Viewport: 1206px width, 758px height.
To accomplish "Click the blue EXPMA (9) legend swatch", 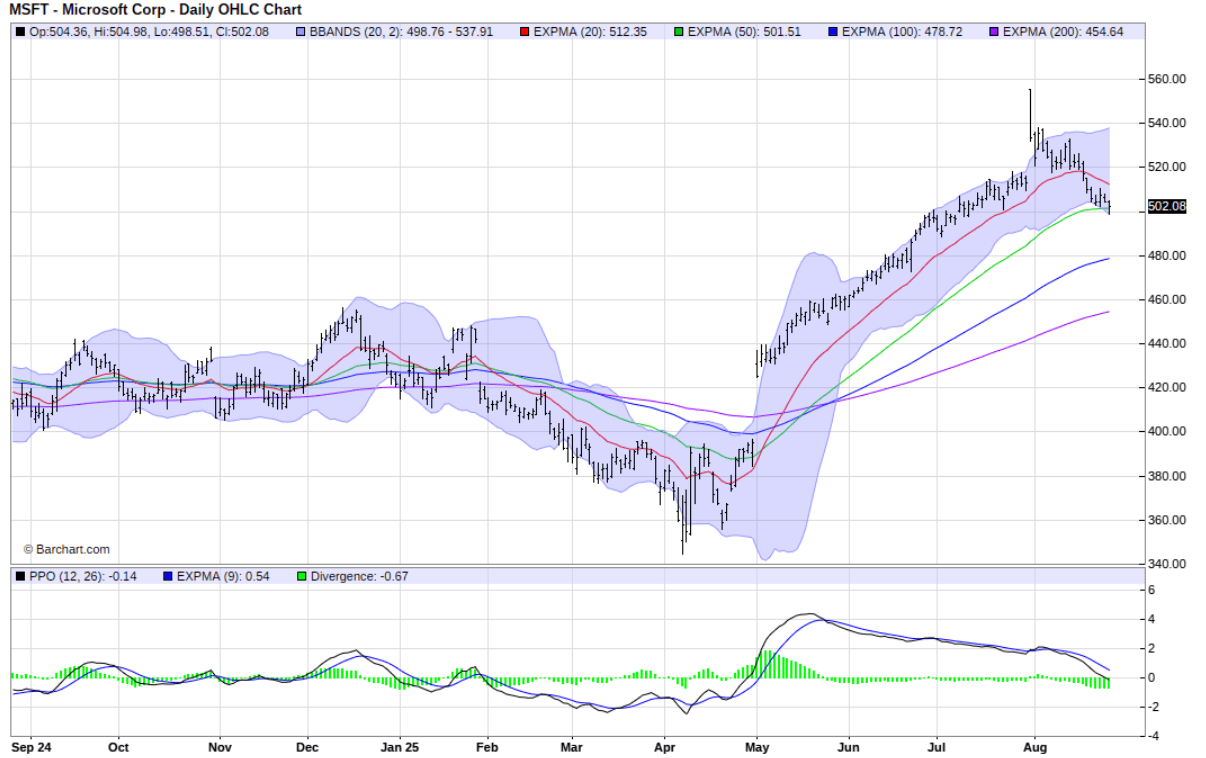I will [x=168, y=576].
